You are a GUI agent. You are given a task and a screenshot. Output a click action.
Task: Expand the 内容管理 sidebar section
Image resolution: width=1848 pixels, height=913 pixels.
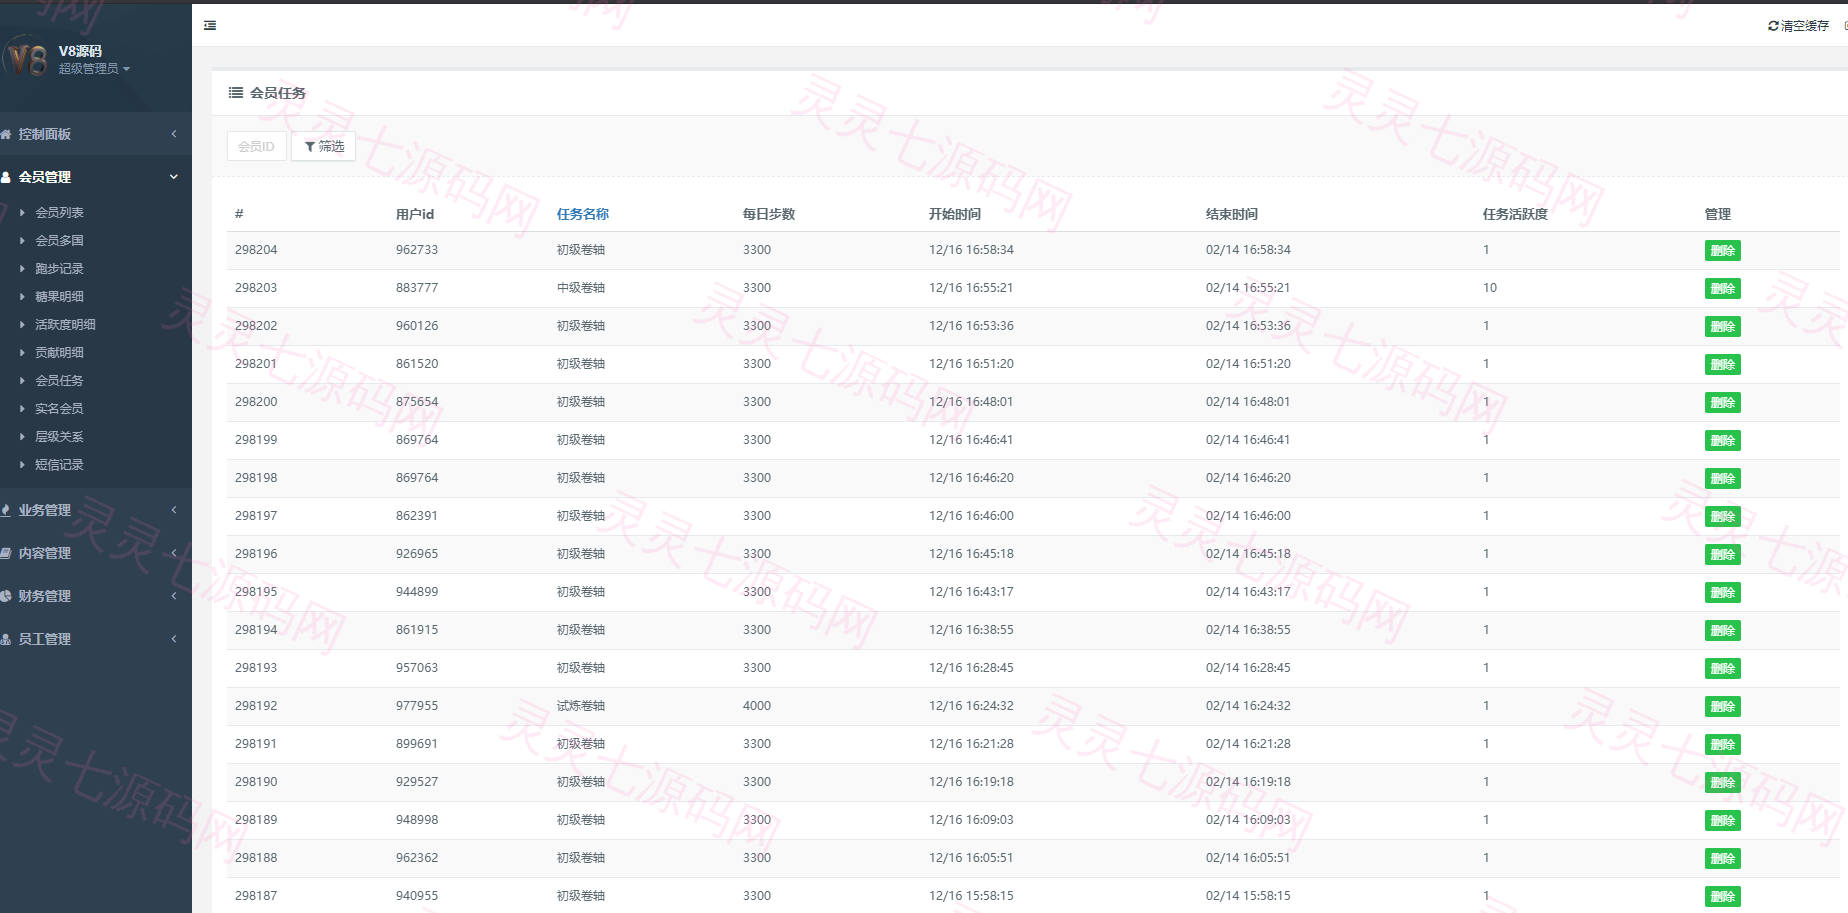(96, 553)
